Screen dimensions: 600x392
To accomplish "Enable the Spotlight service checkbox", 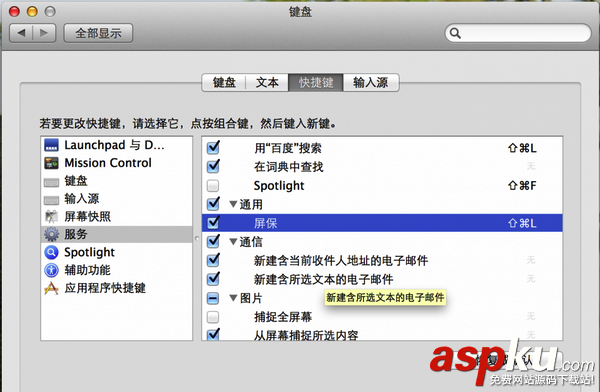I will pyautogui.click(x=213, y=186).
